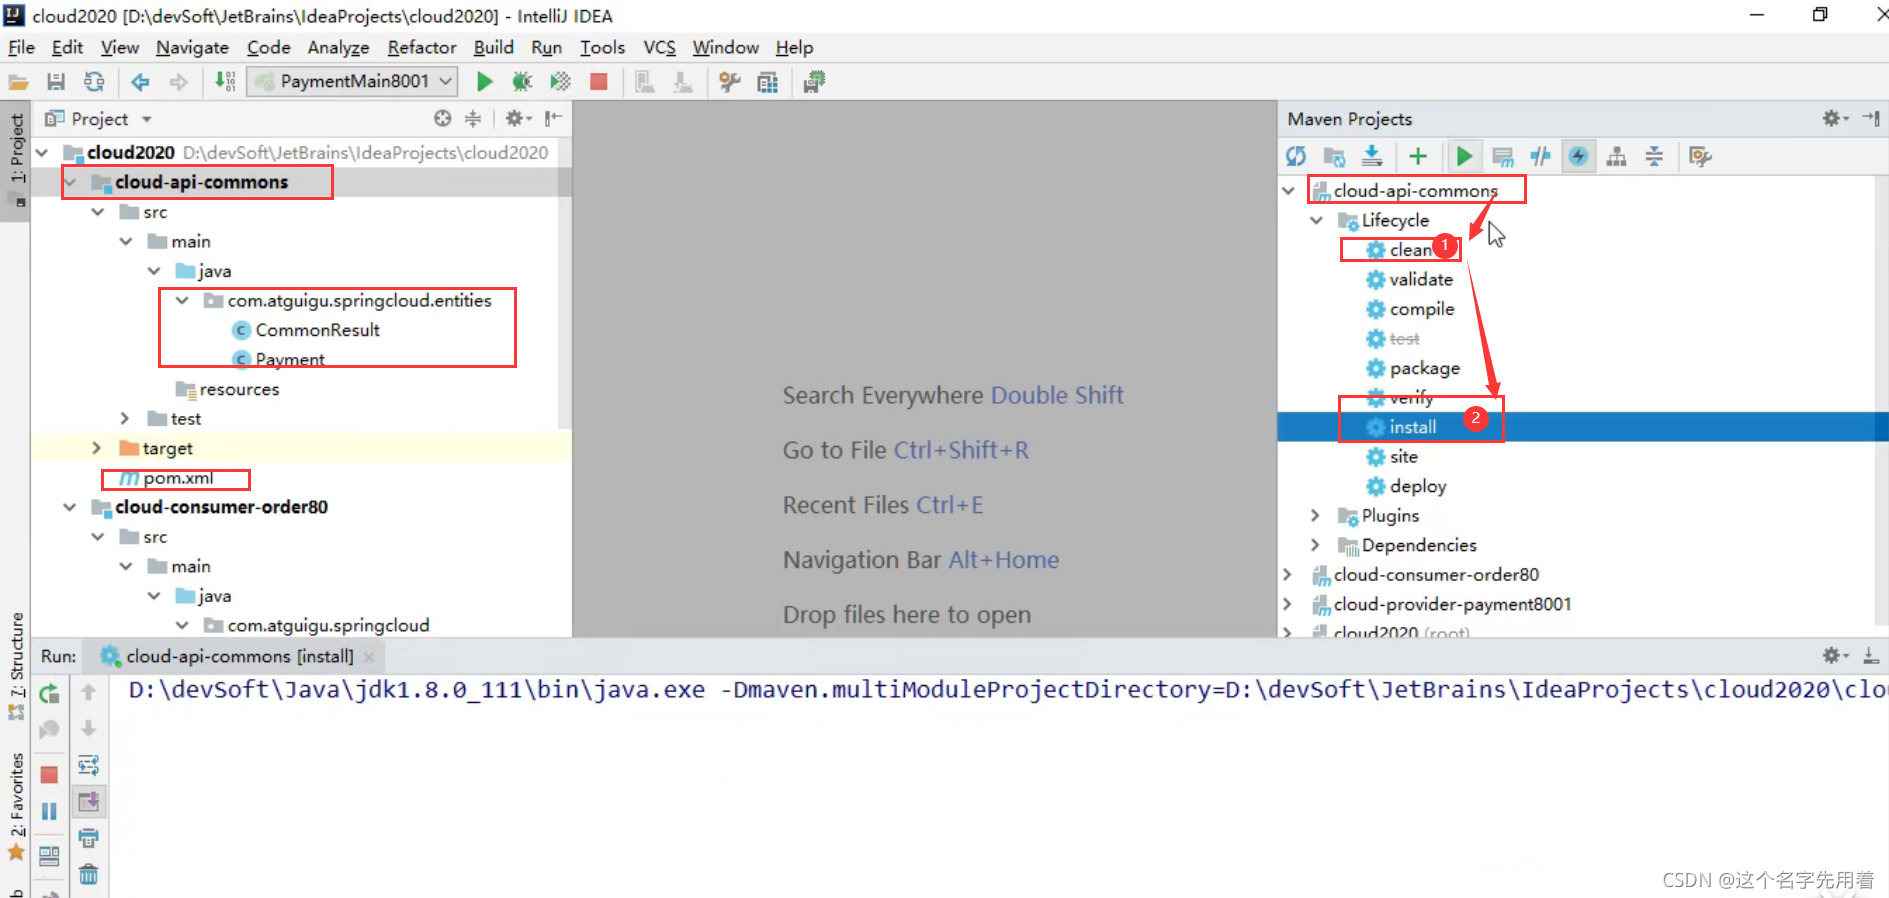This screenshot has height=898, width=1889.
Task: Start debugging with the bug icon
Action: (x=522, y=82)
